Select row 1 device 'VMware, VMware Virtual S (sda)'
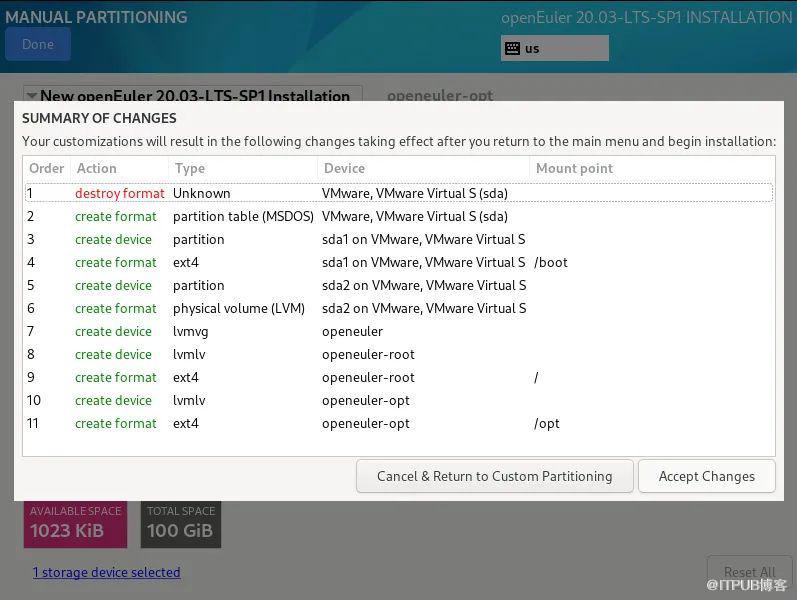The height and width of the screenshot is (600, 797). point(415,193)
